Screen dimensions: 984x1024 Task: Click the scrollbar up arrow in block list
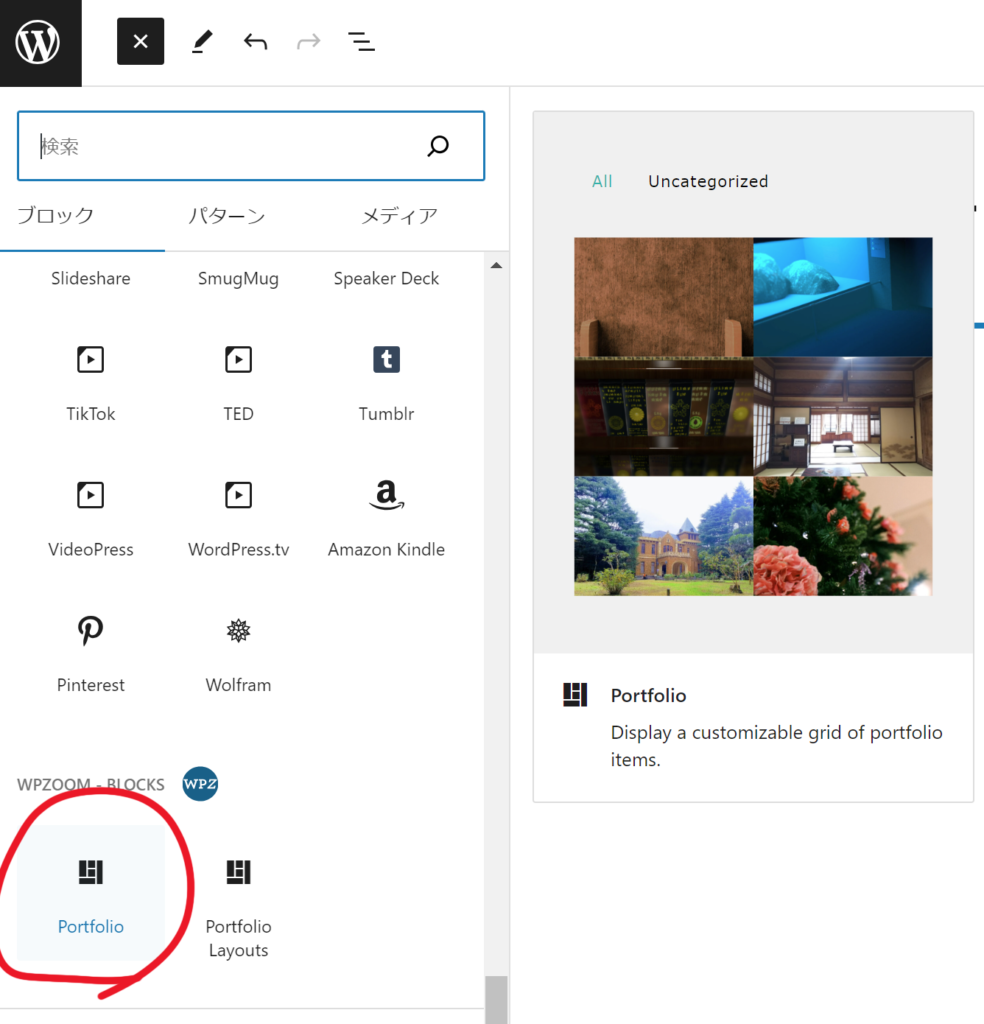click(x=496, y=266)
